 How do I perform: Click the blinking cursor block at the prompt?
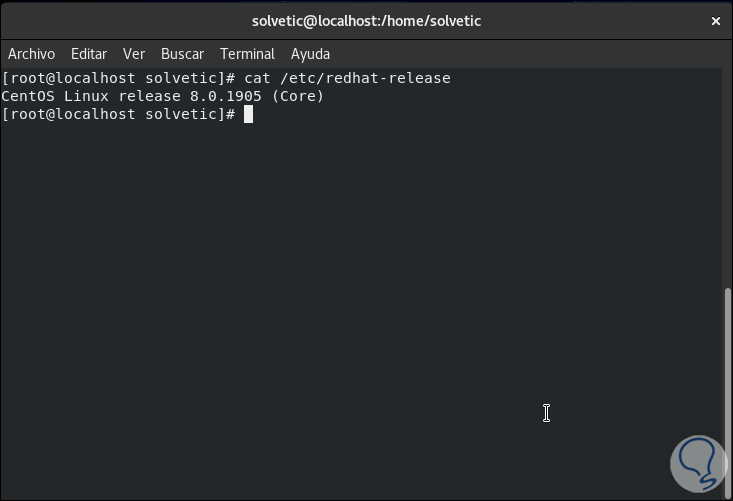coord(249,114)
